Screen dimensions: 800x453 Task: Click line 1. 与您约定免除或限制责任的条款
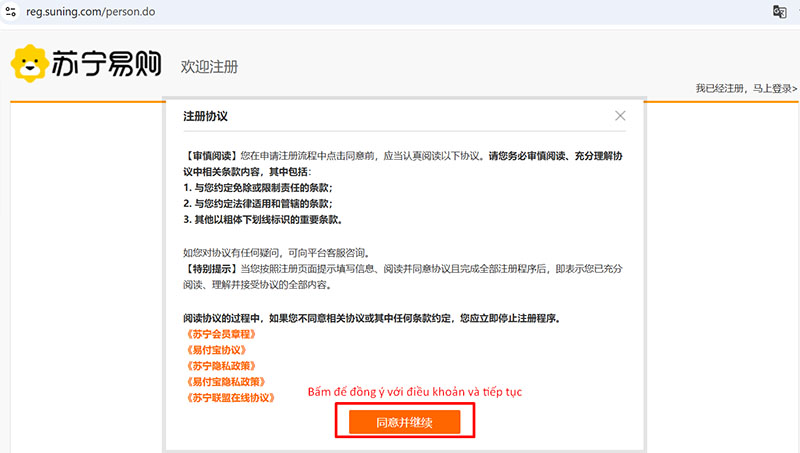coord(258,188)
